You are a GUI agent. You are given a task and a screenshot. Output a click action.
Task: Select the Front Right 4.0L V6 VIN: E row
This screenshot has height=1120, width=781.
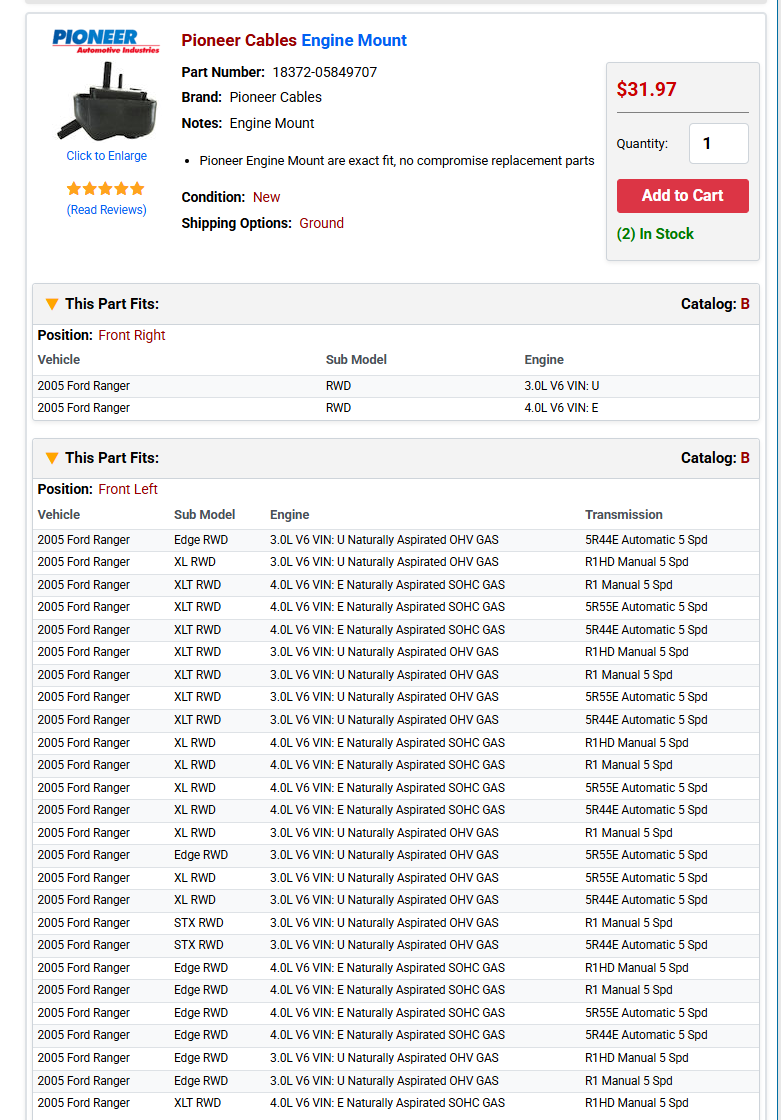(395, 408)
